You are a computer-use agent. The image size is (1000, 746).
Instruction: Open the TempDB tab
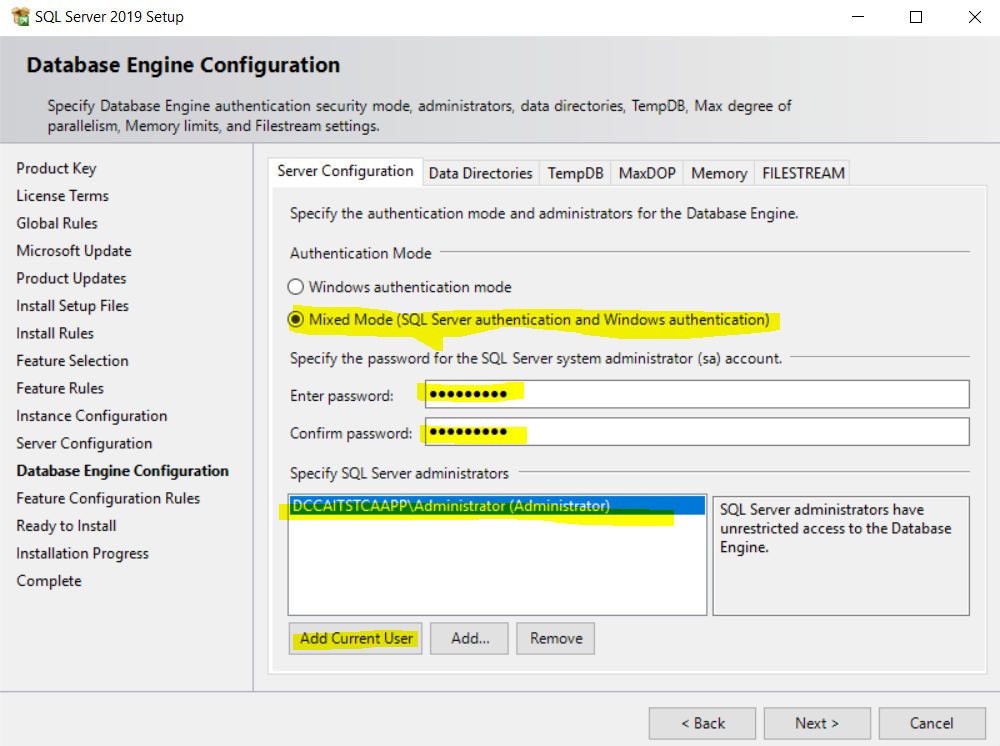tap(575, 173)
